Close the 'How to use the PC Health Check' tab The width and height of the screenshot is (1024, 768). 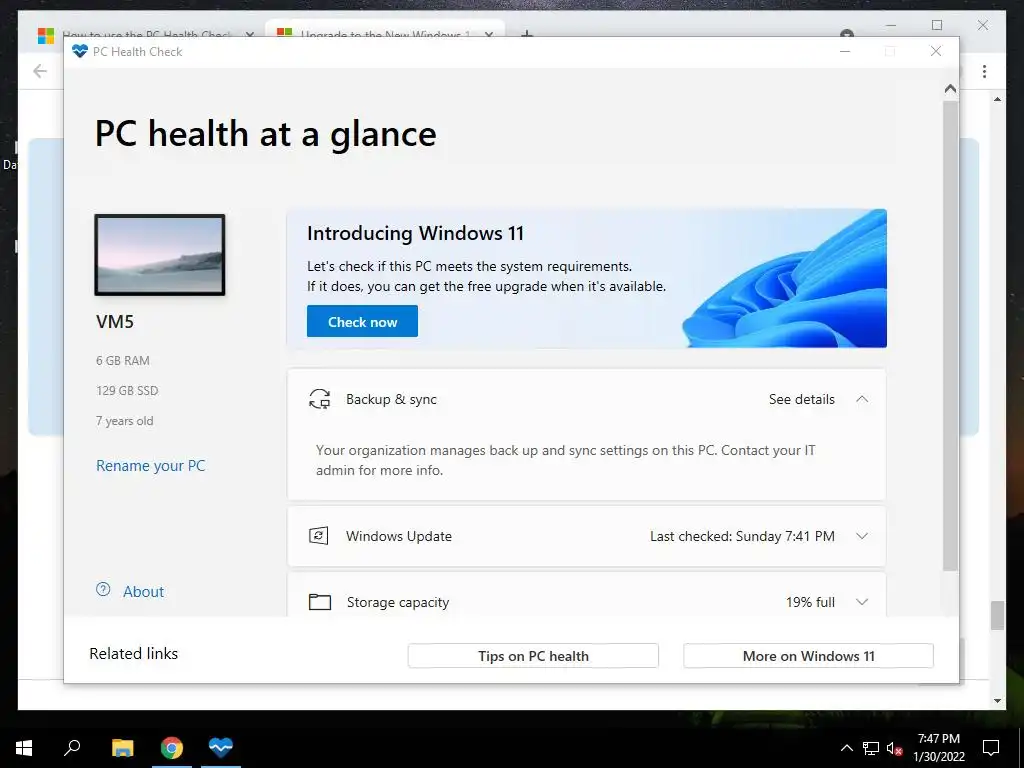[249, 33]
